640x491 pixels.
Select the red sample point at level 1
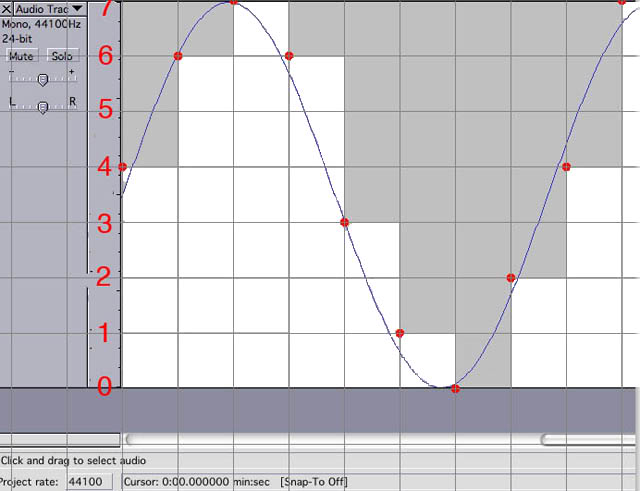400,333
